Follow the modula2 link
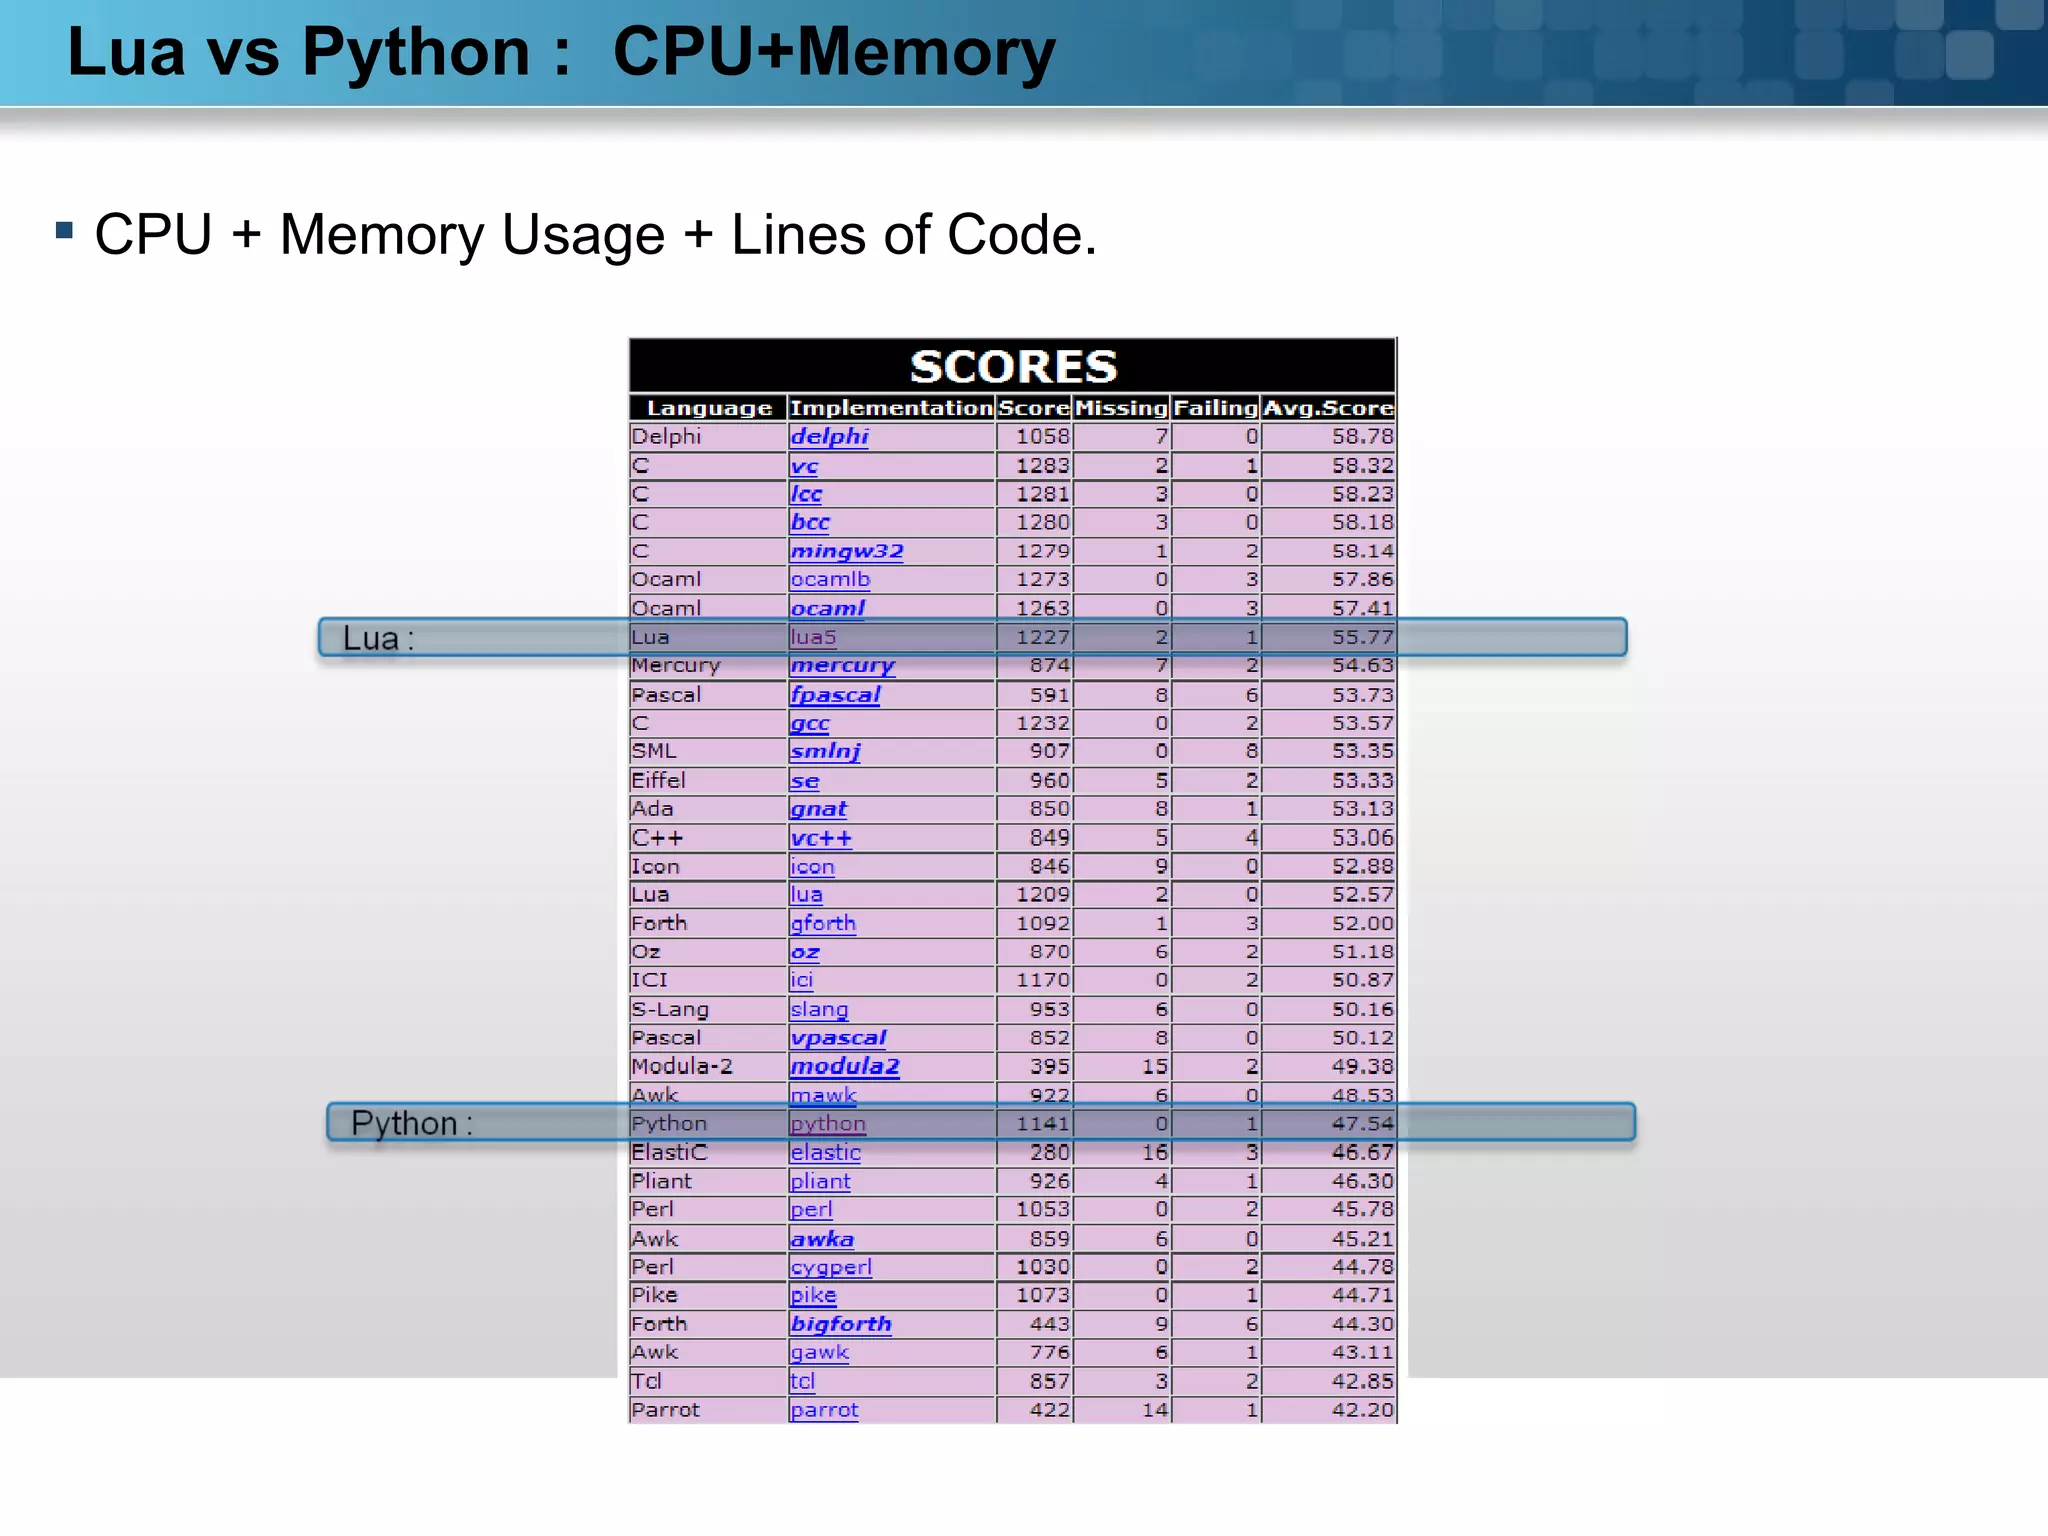This screenshot has height=1536, width=2048. point(845,1067)
